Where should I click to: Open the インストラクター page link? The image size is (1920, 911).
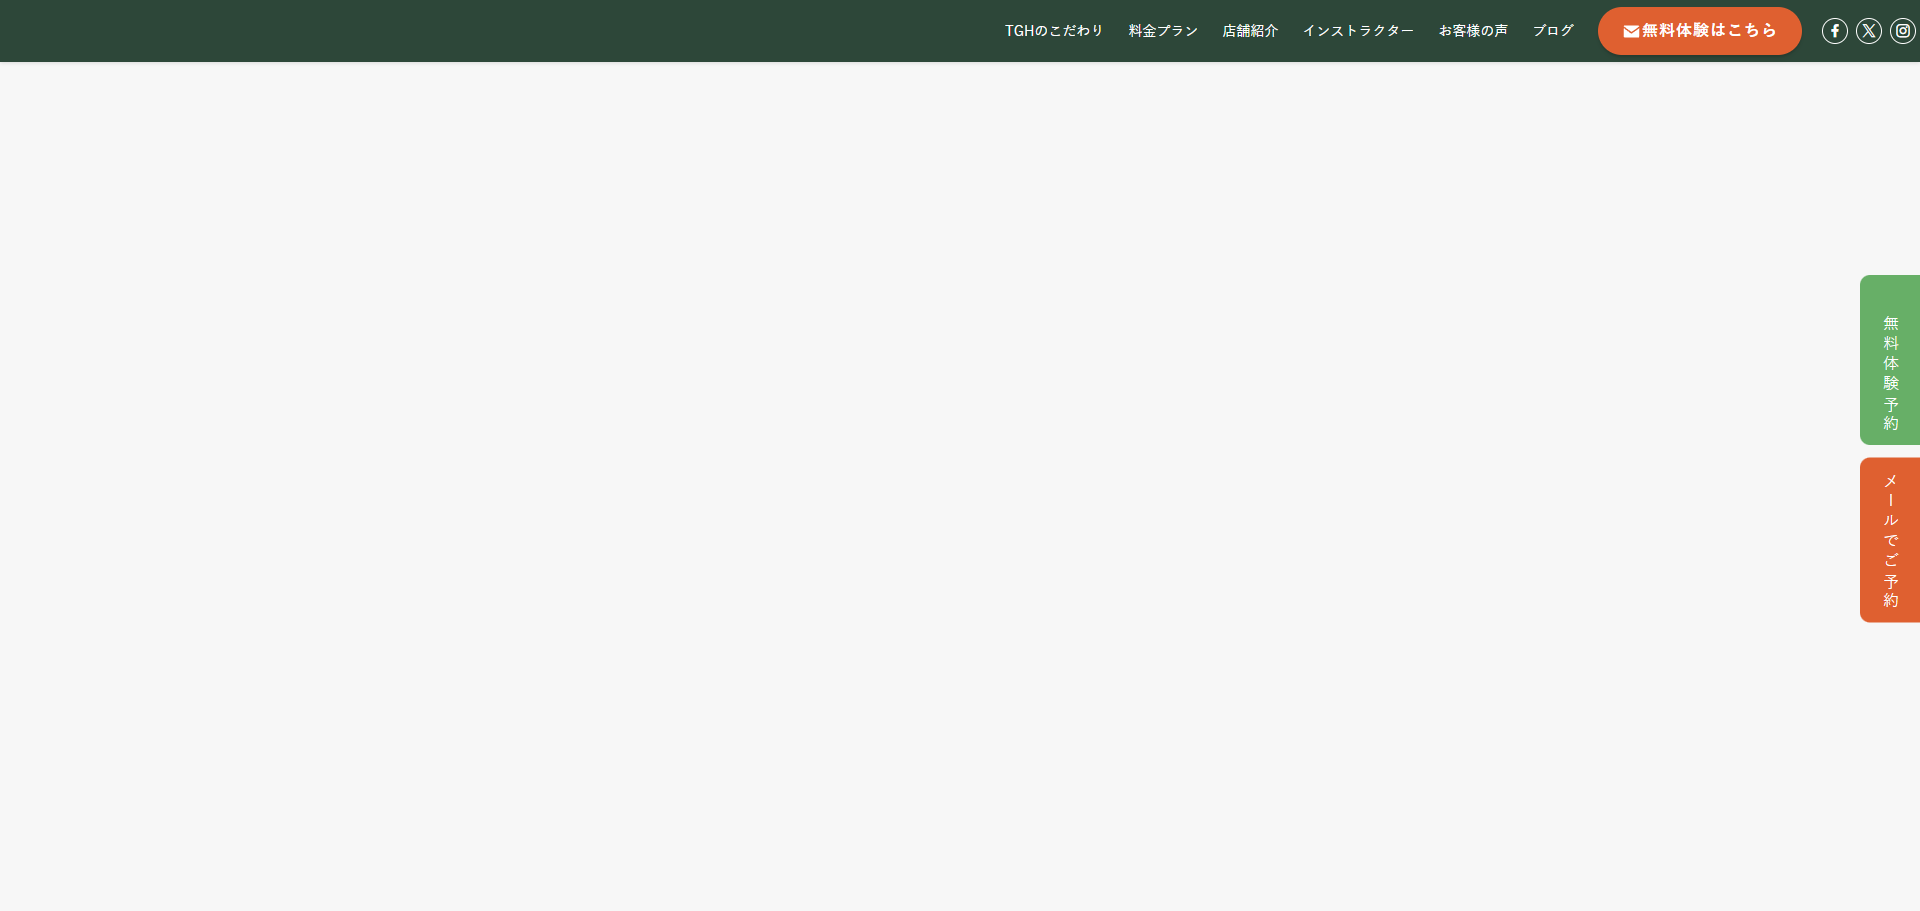tap(1358, 31)
